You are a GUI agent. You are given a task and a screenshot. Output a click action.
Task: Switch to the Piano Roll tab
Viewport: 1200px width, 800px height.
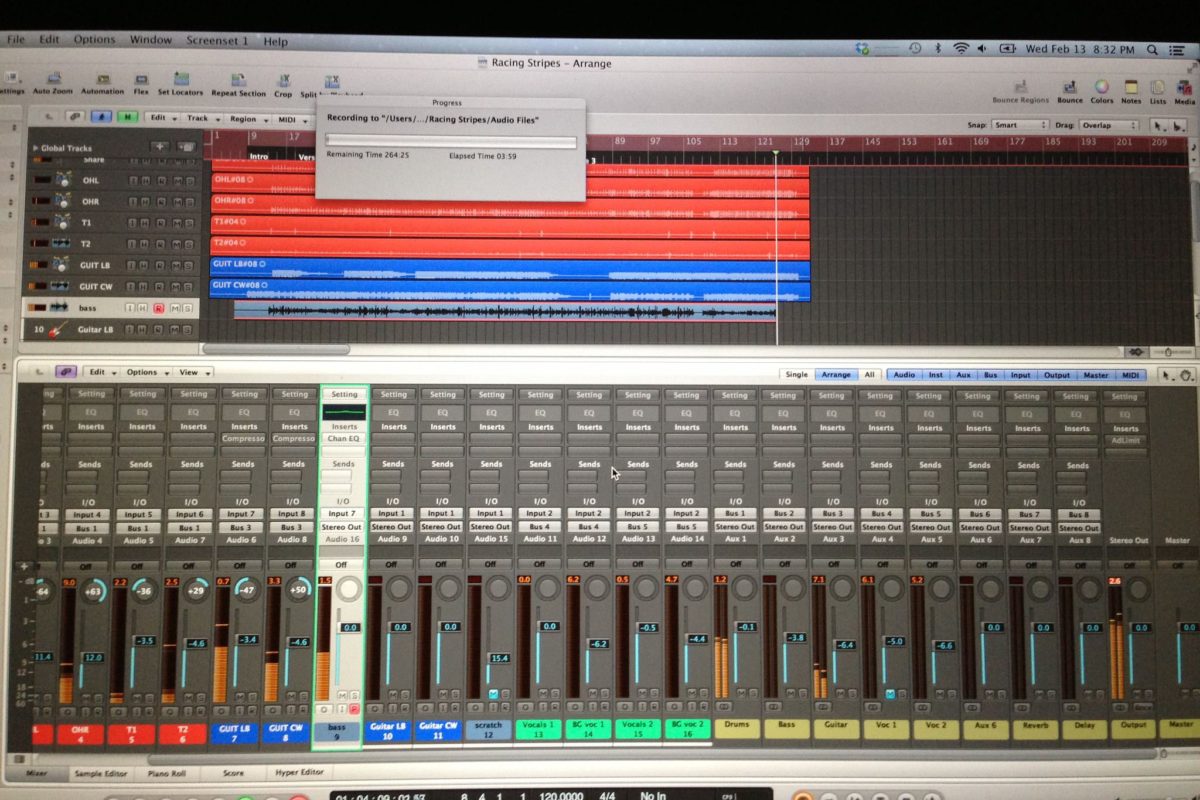[x=167, y=774]
